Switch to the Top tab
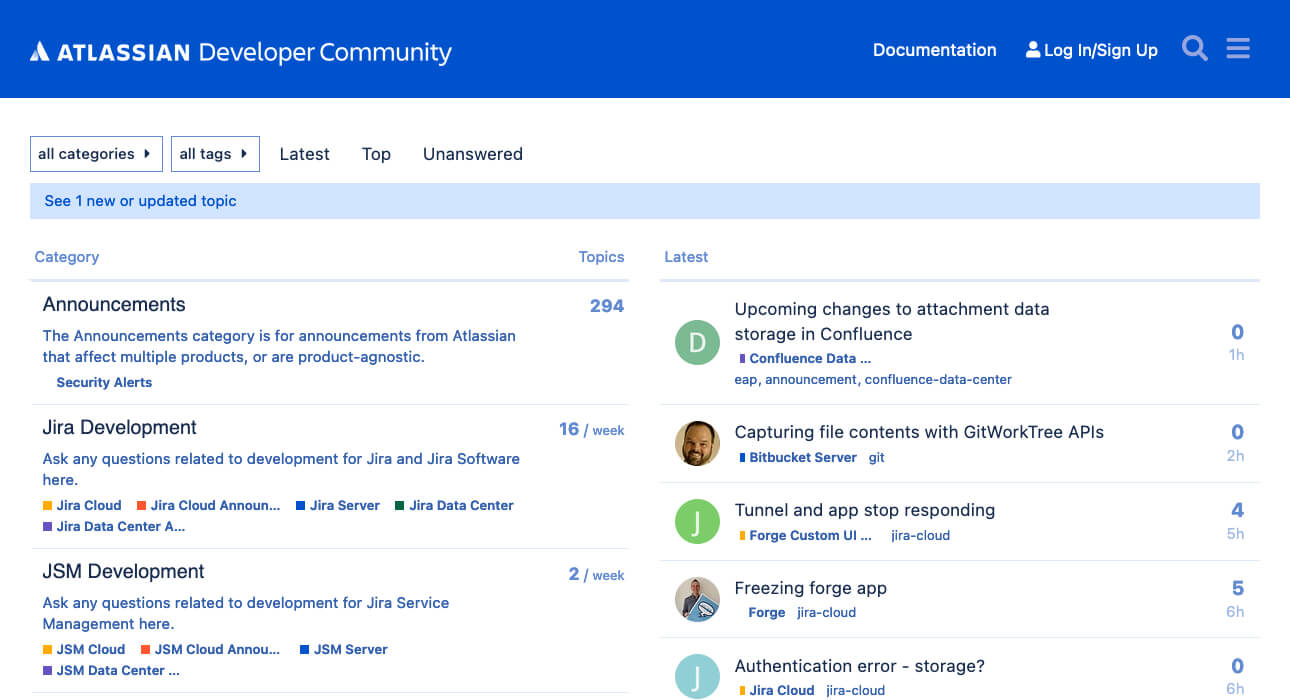Image resolution: width=1290 pixels, height=700 pixels. (x=376, y=154)
